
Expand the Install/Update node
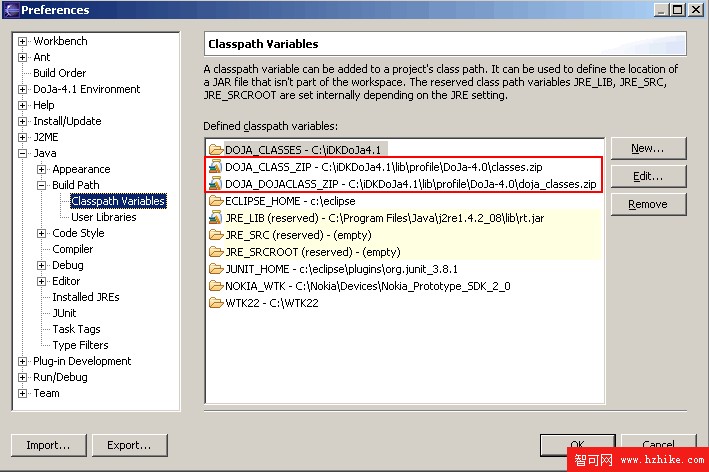[22, 121]
